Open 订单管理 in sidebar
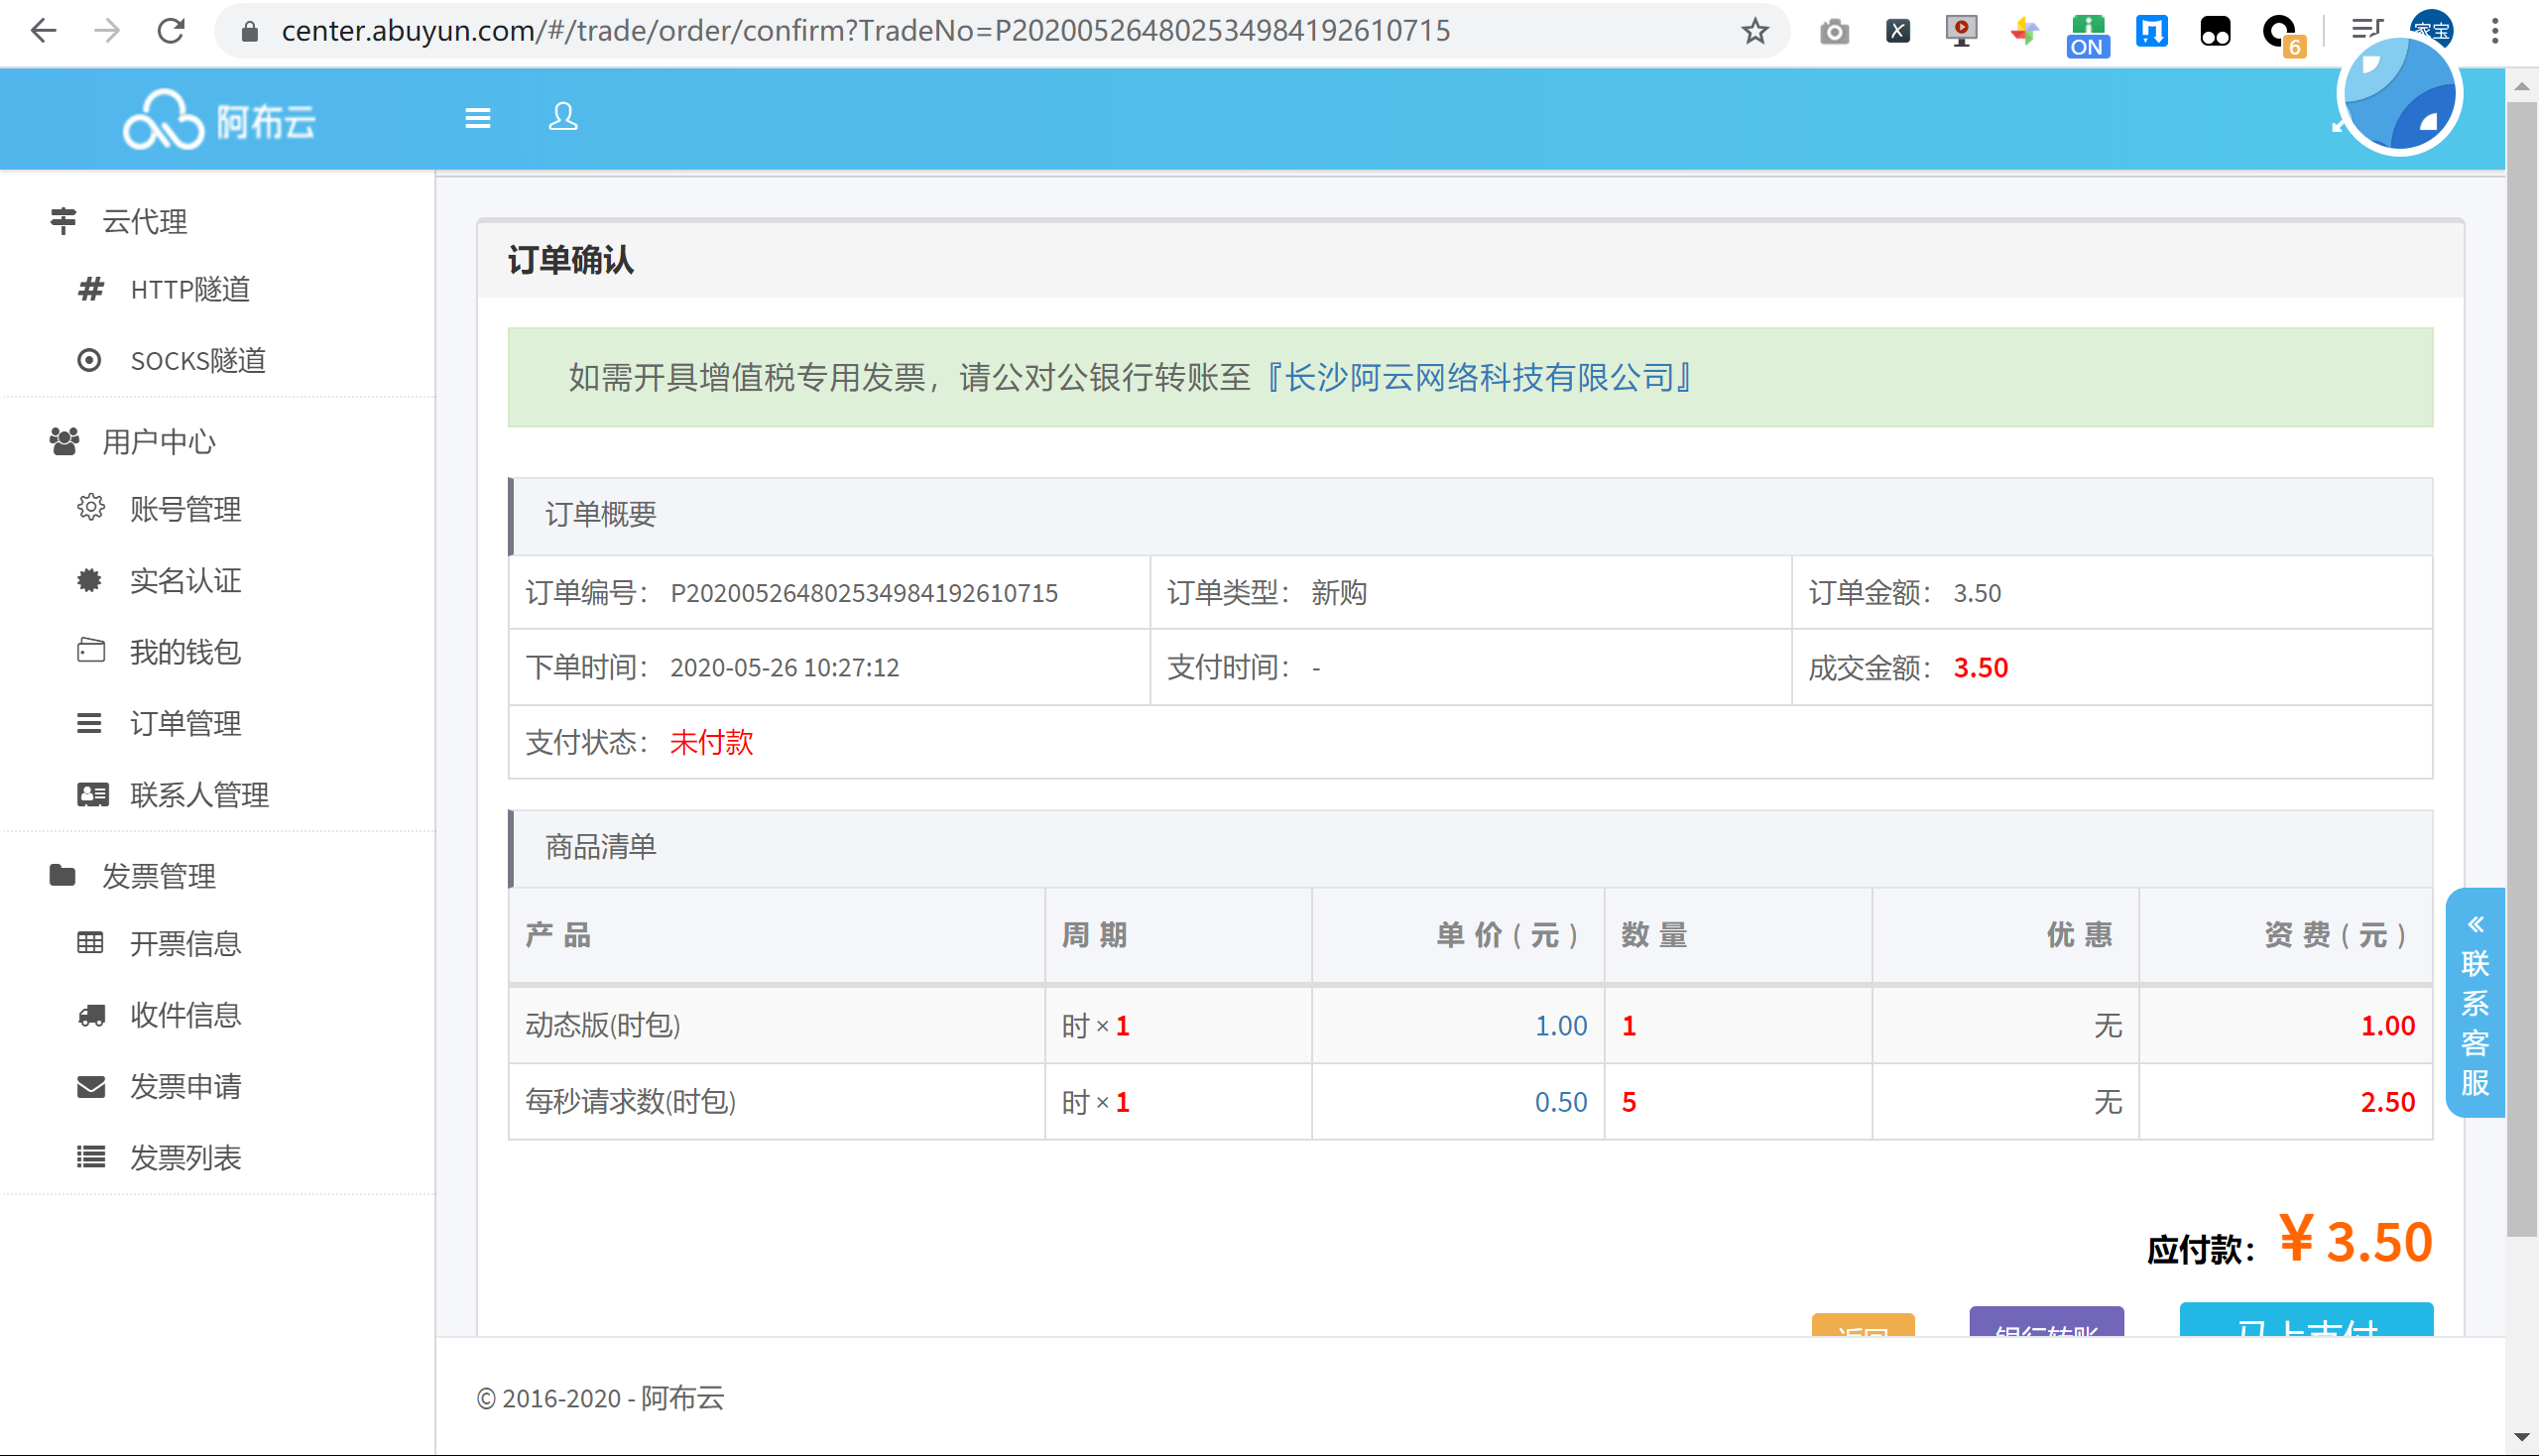The width and height of the screenshot is (2539, 1456). [x=185, y=723]
